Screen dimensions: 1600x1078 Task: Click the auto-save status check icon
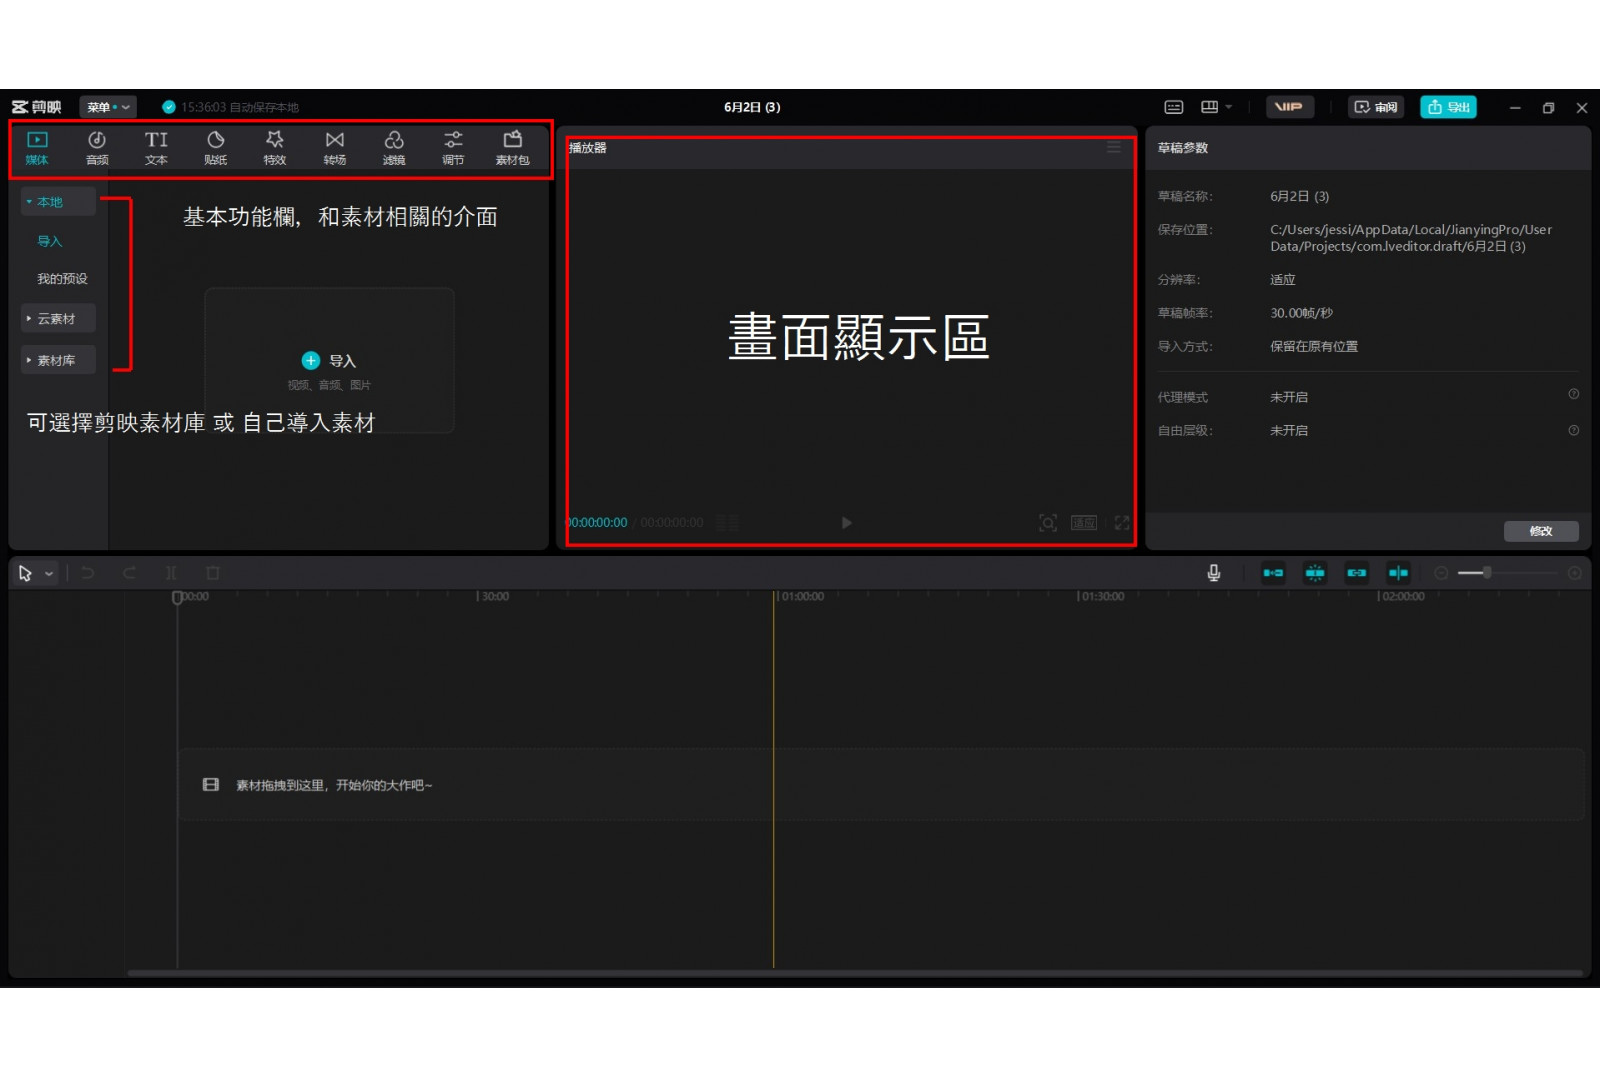(x=169, y=107)
